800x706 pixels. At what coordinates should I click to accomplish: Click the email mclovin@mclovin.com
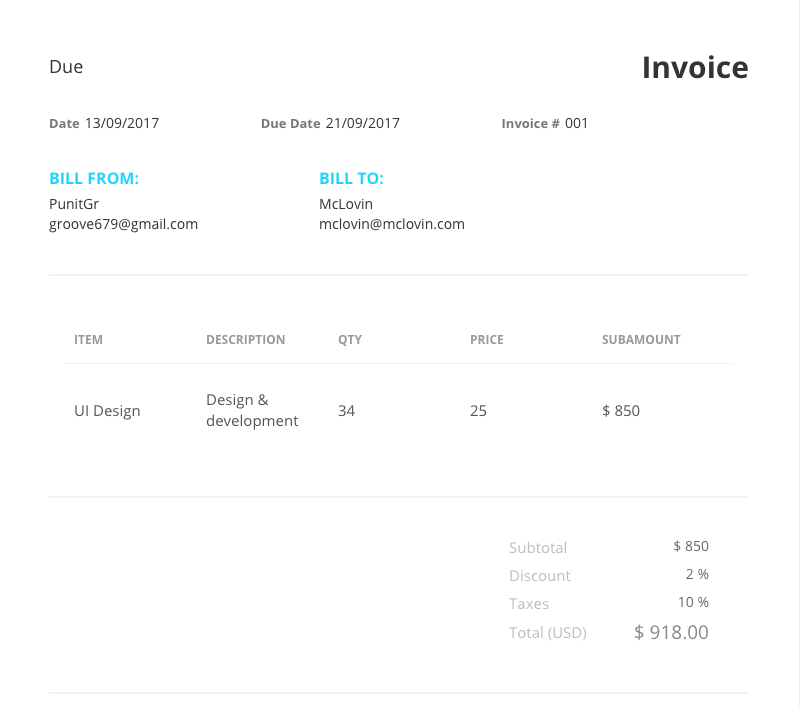392,224
